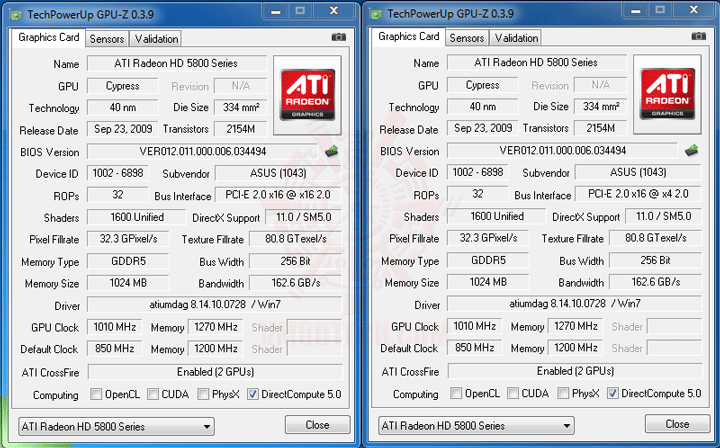Toggle the PhysX checkbox in the right window
720x448 pixels.
[563, 393]
